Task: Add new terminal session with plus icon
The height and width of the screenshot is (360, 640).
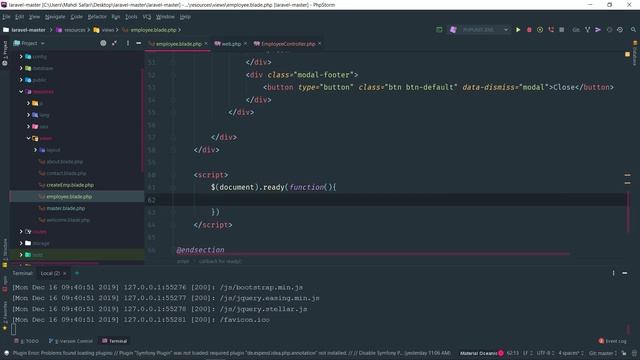Action: (77, 273)
